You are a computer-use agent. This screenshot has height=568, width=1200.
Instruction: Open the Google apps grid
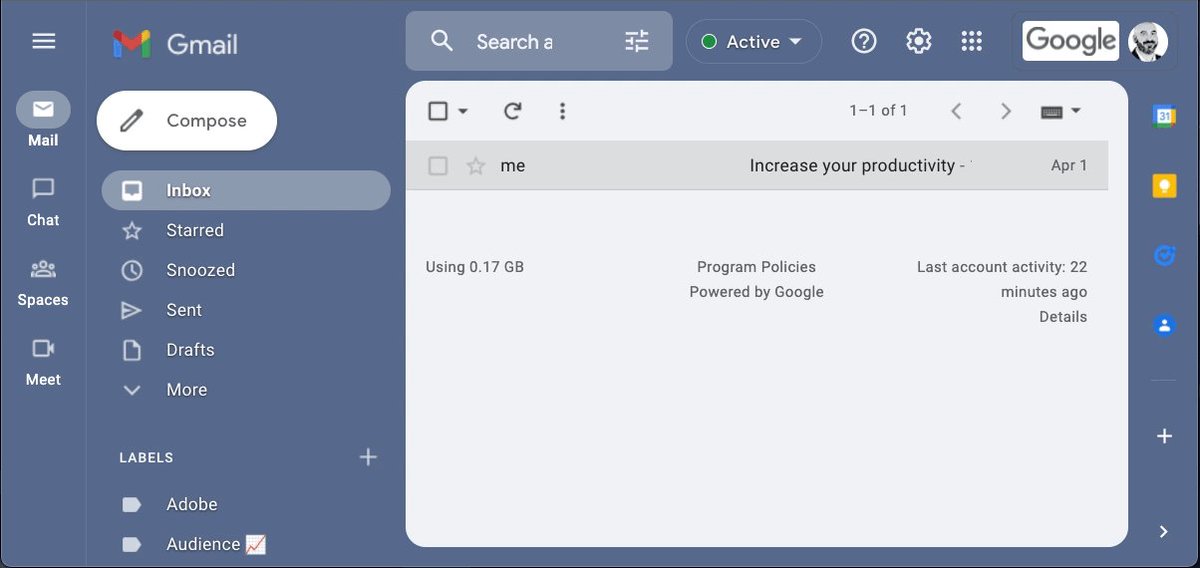click(x=971, y=41)
